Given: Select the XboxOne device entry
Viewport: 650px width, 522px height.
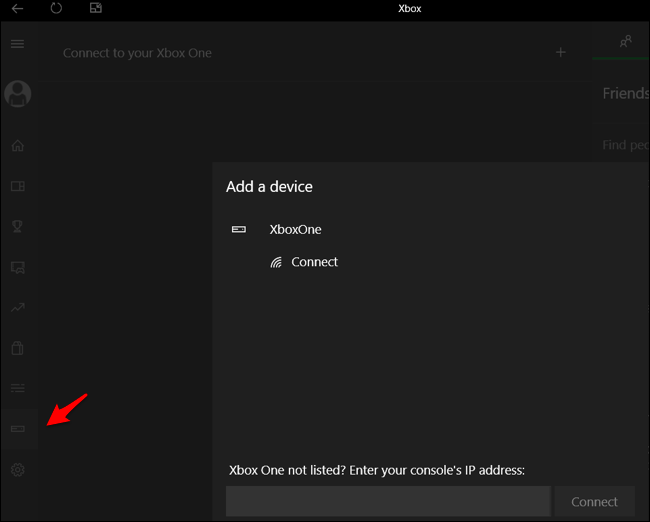Looking at the screenshot, I should coord(295,229).
